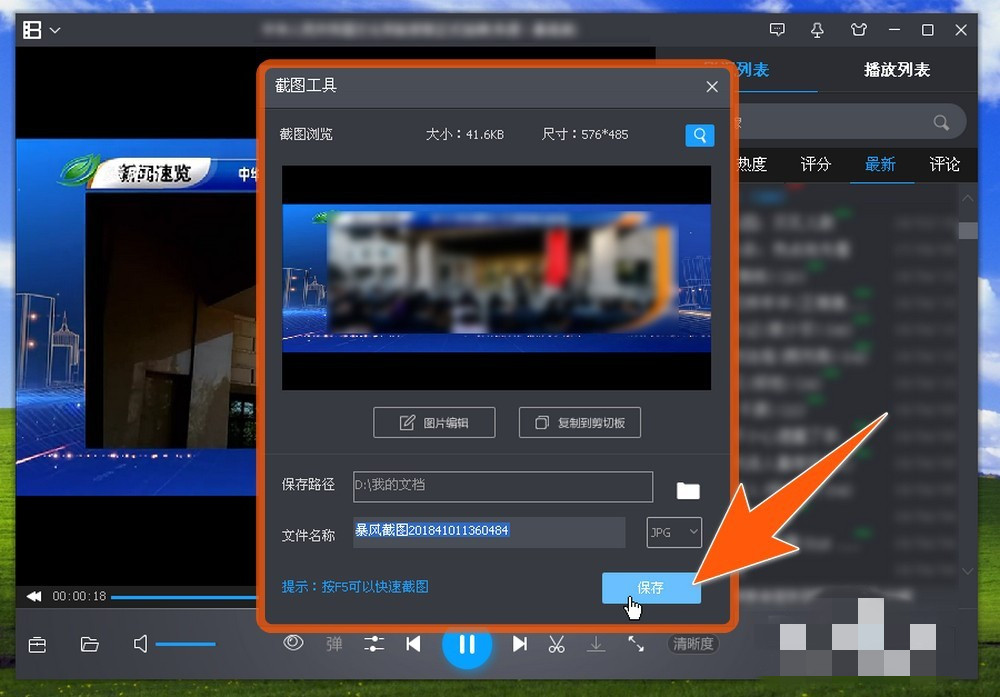The width and height of the screenshot is (1000, 697).
Task: Click the 保存路径 path field
Action: [503, 486]
